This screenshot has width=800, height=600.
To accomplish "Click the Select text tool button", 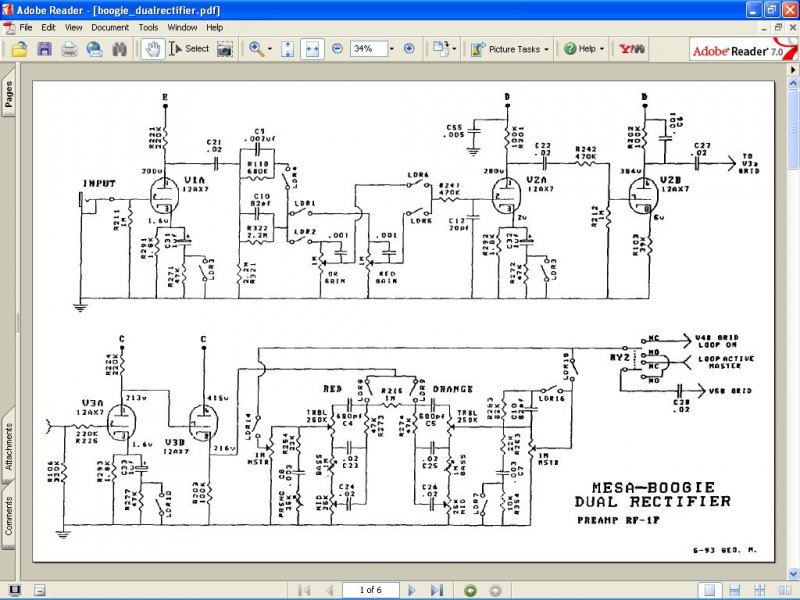I will (189, 49).
